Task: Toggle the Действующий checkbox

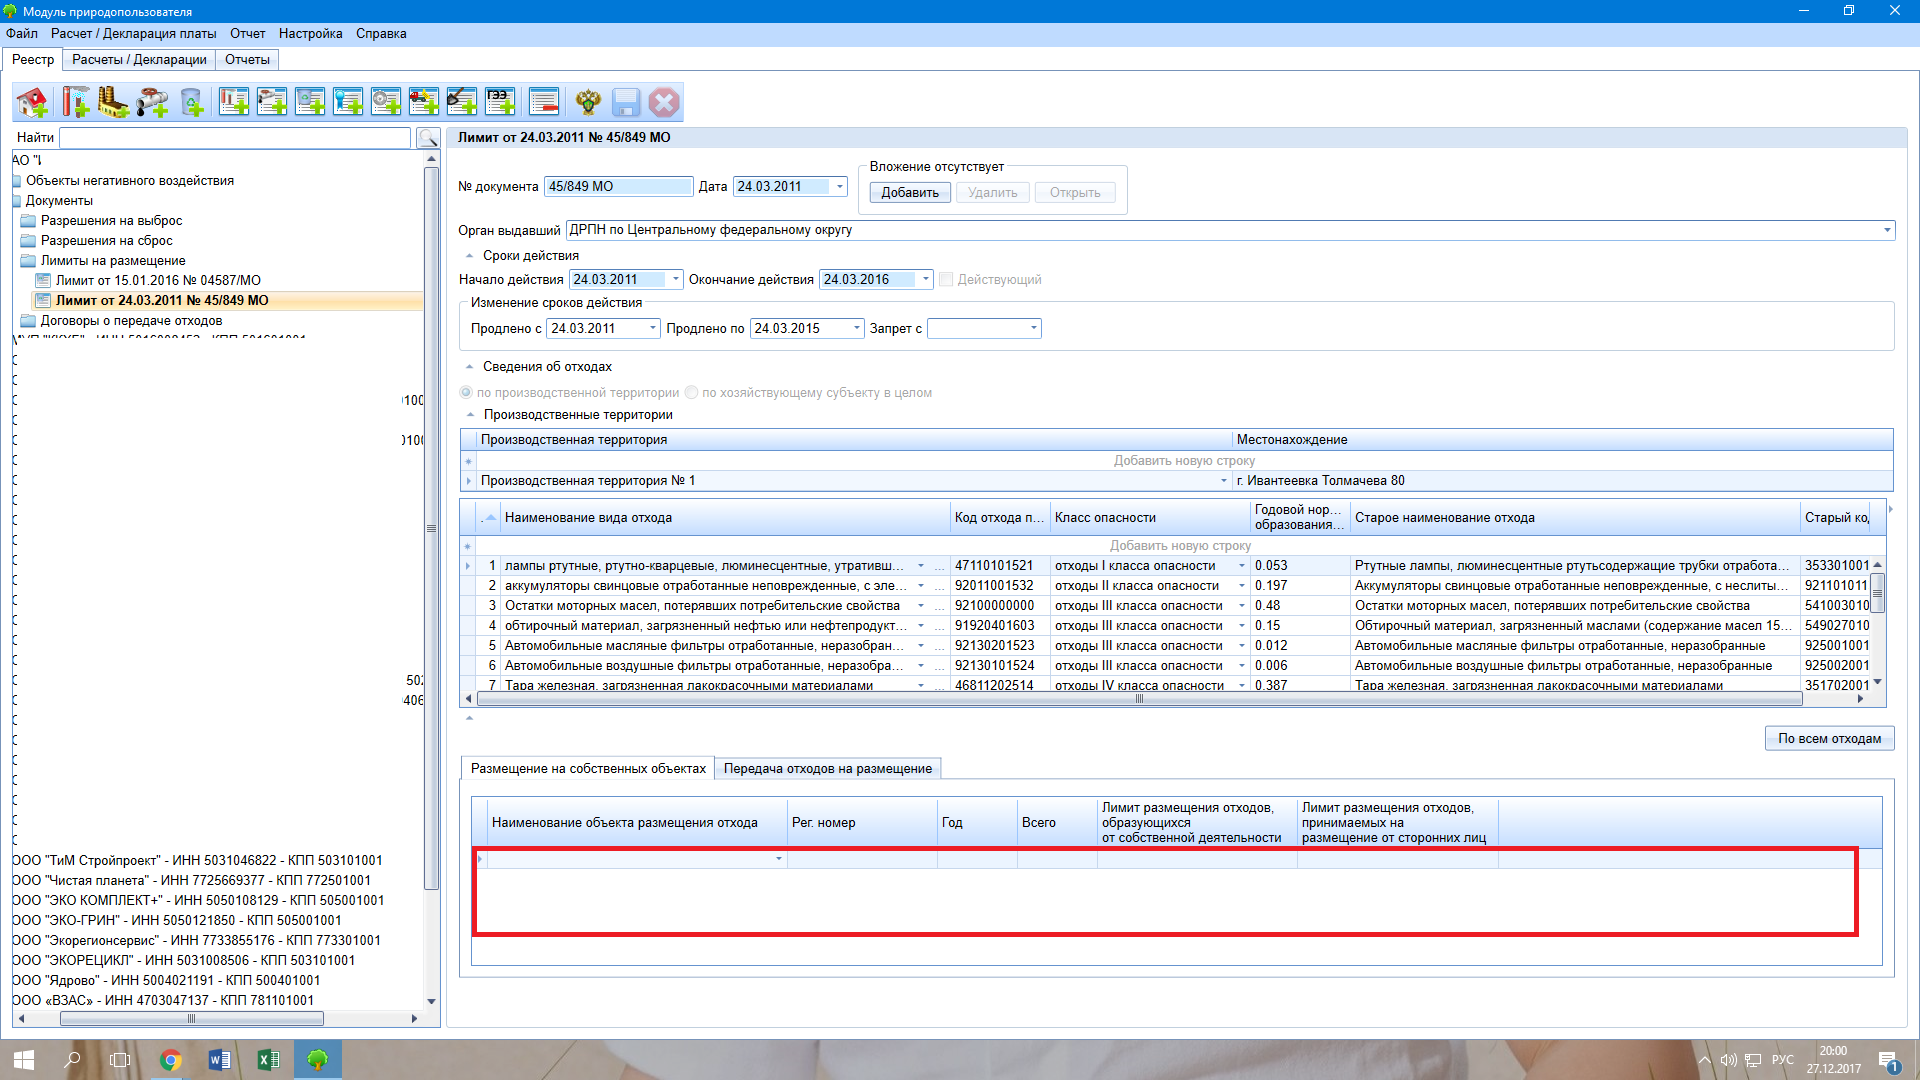Action: [x=946, y=280]
